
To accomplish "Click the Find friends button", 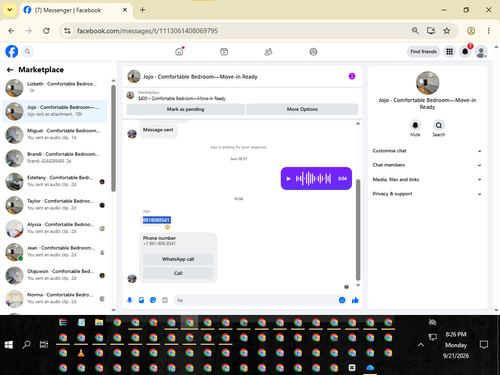I will tap(423, 52).
